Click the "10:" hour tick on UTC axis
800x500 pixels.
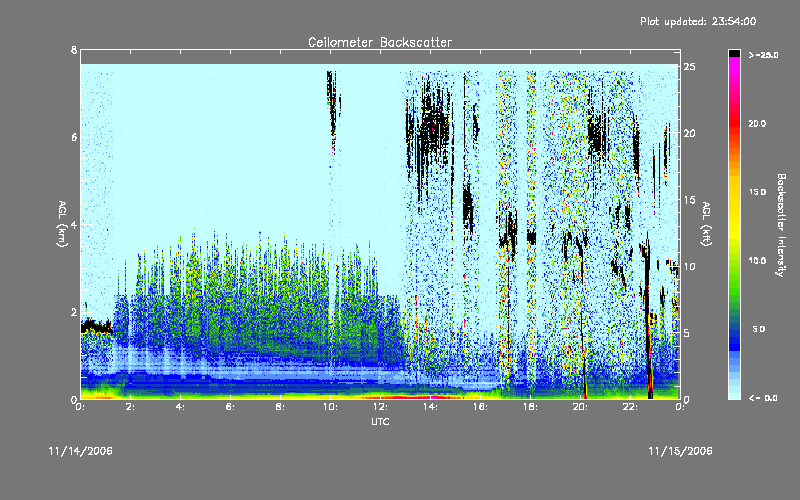pos(330,407)
